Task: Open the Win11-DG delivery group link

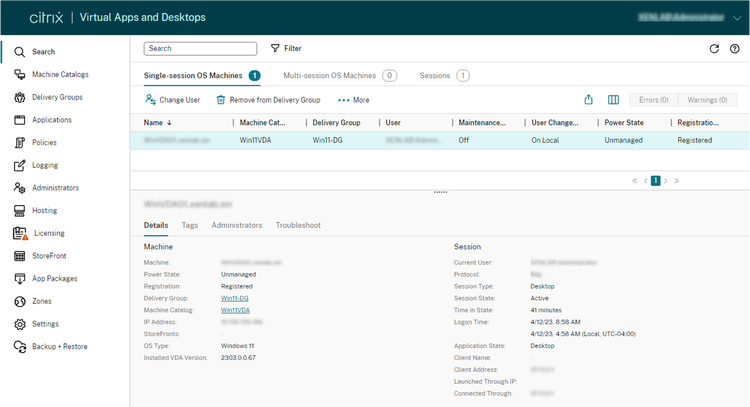Action: click(235, 298)
